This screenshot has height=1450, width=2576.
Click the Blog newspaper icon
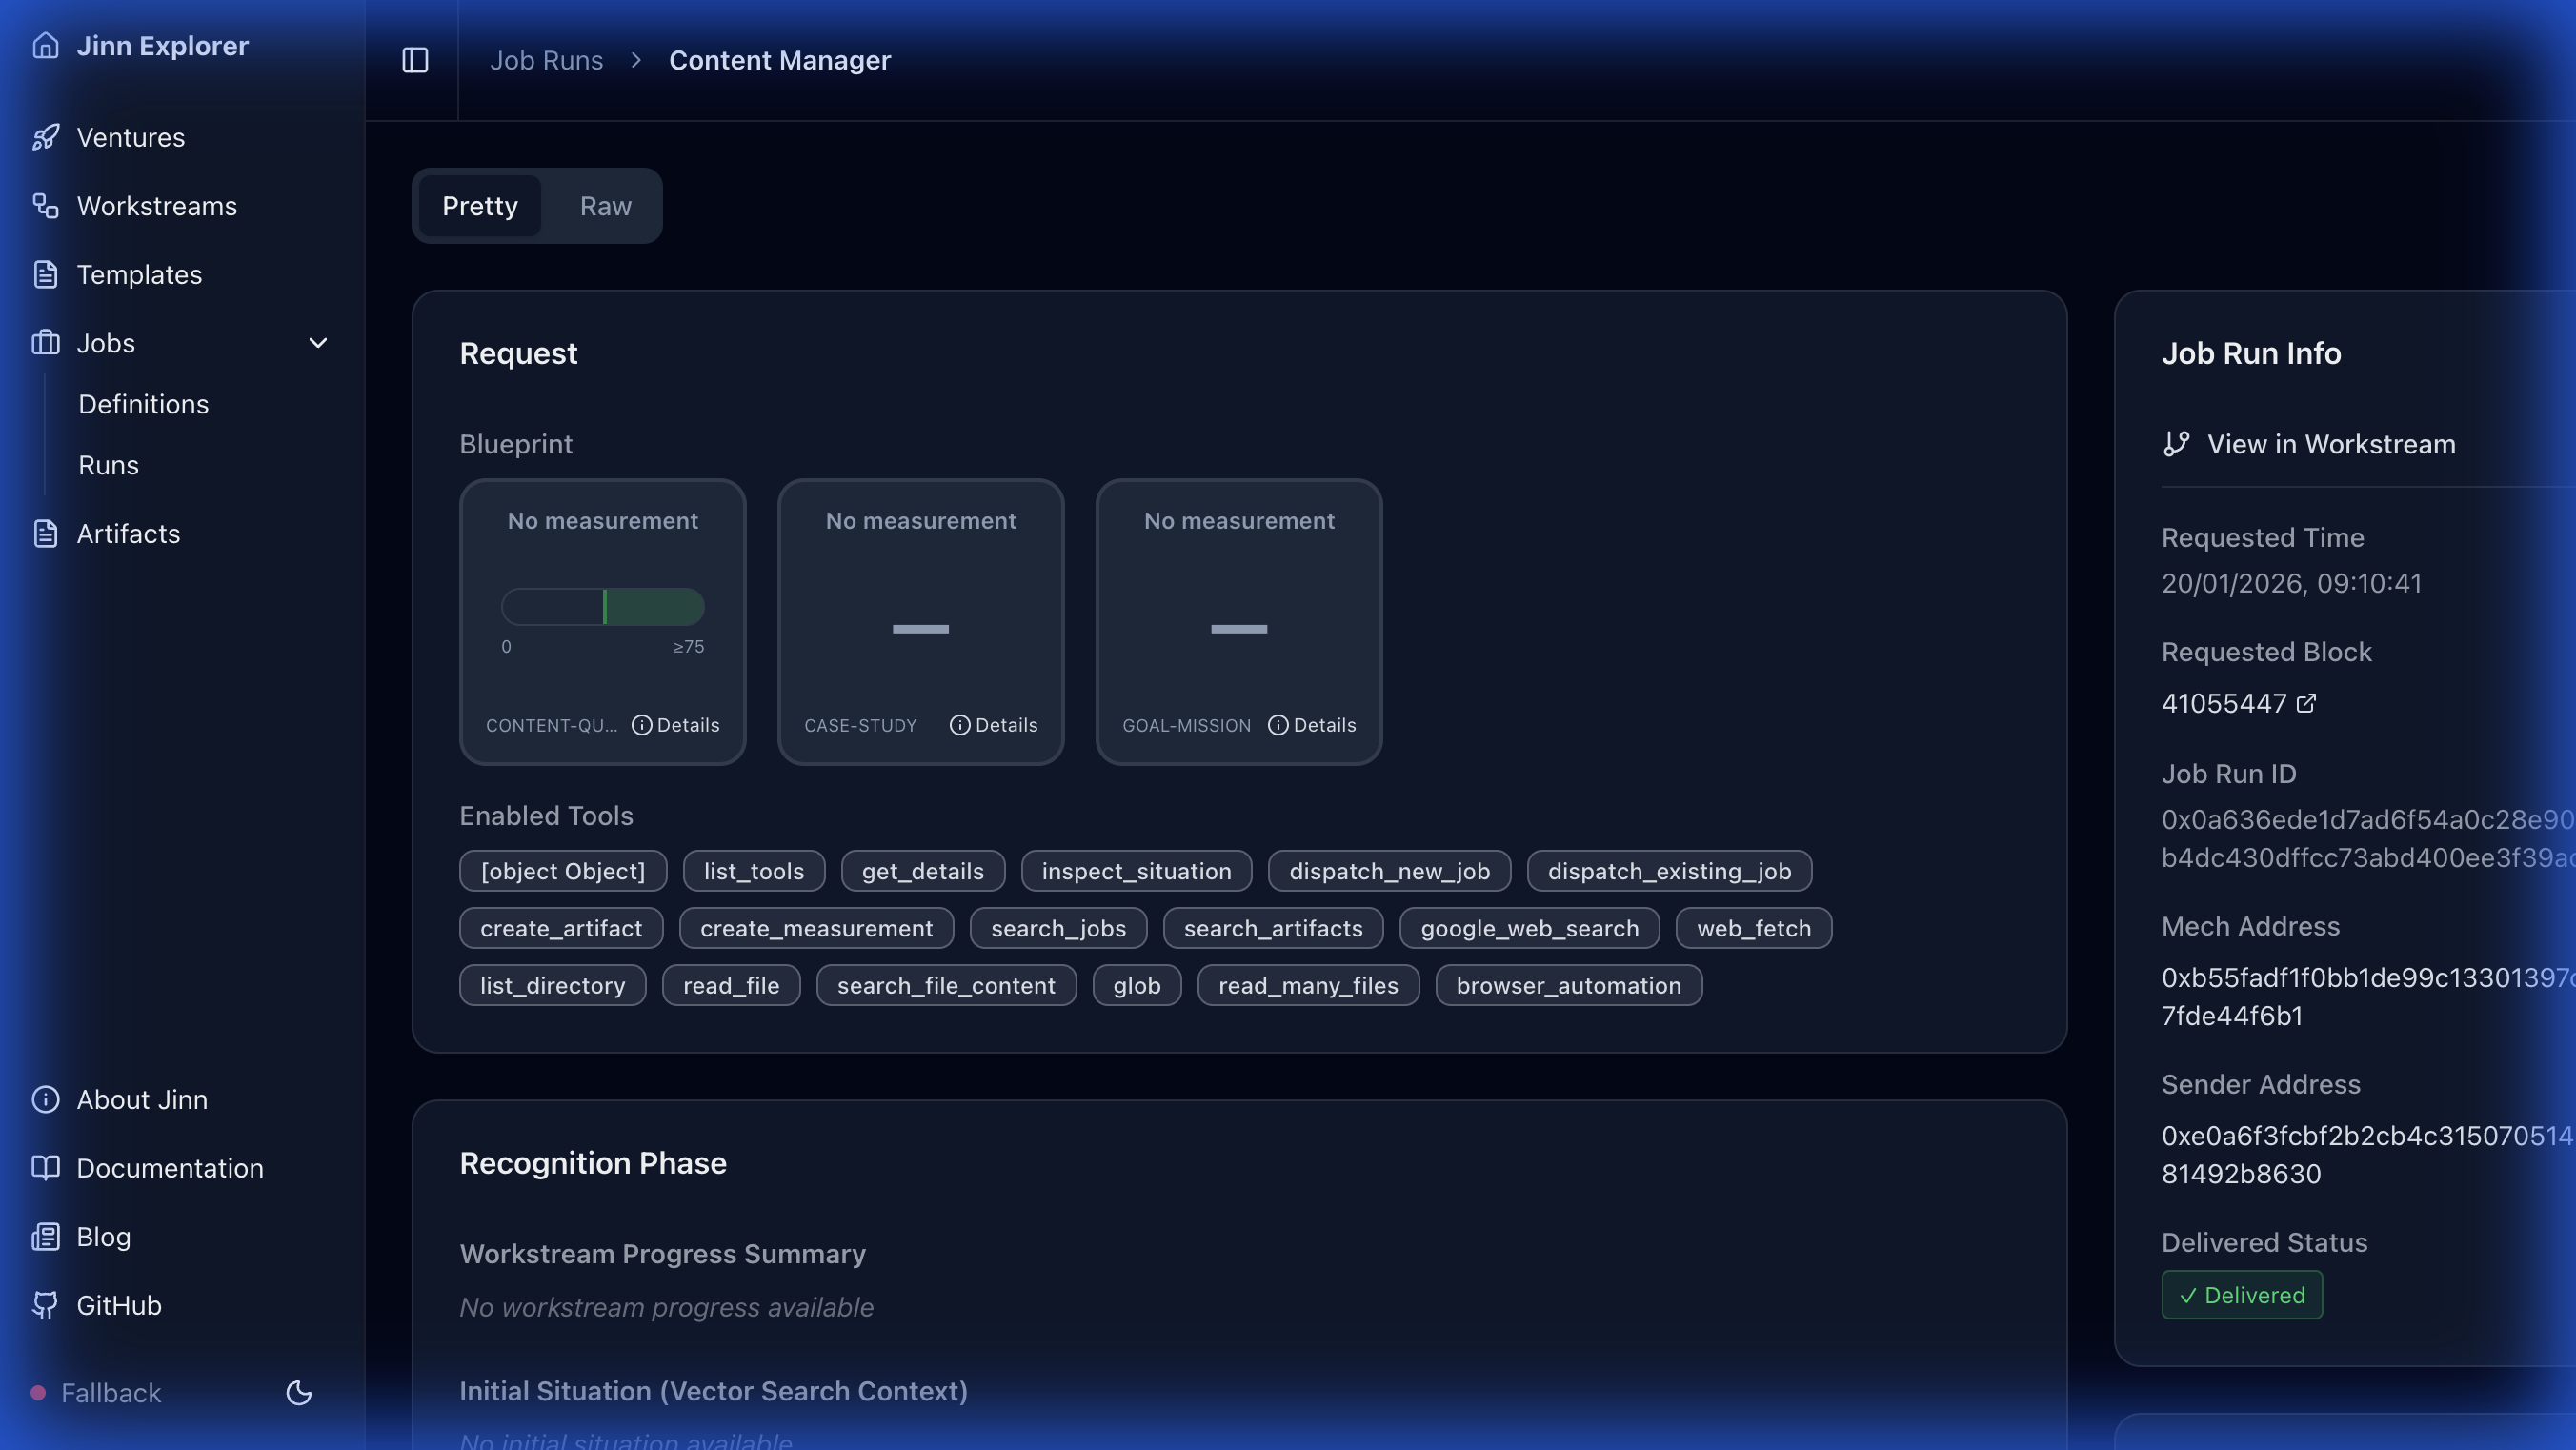(x=45, y=1237)
